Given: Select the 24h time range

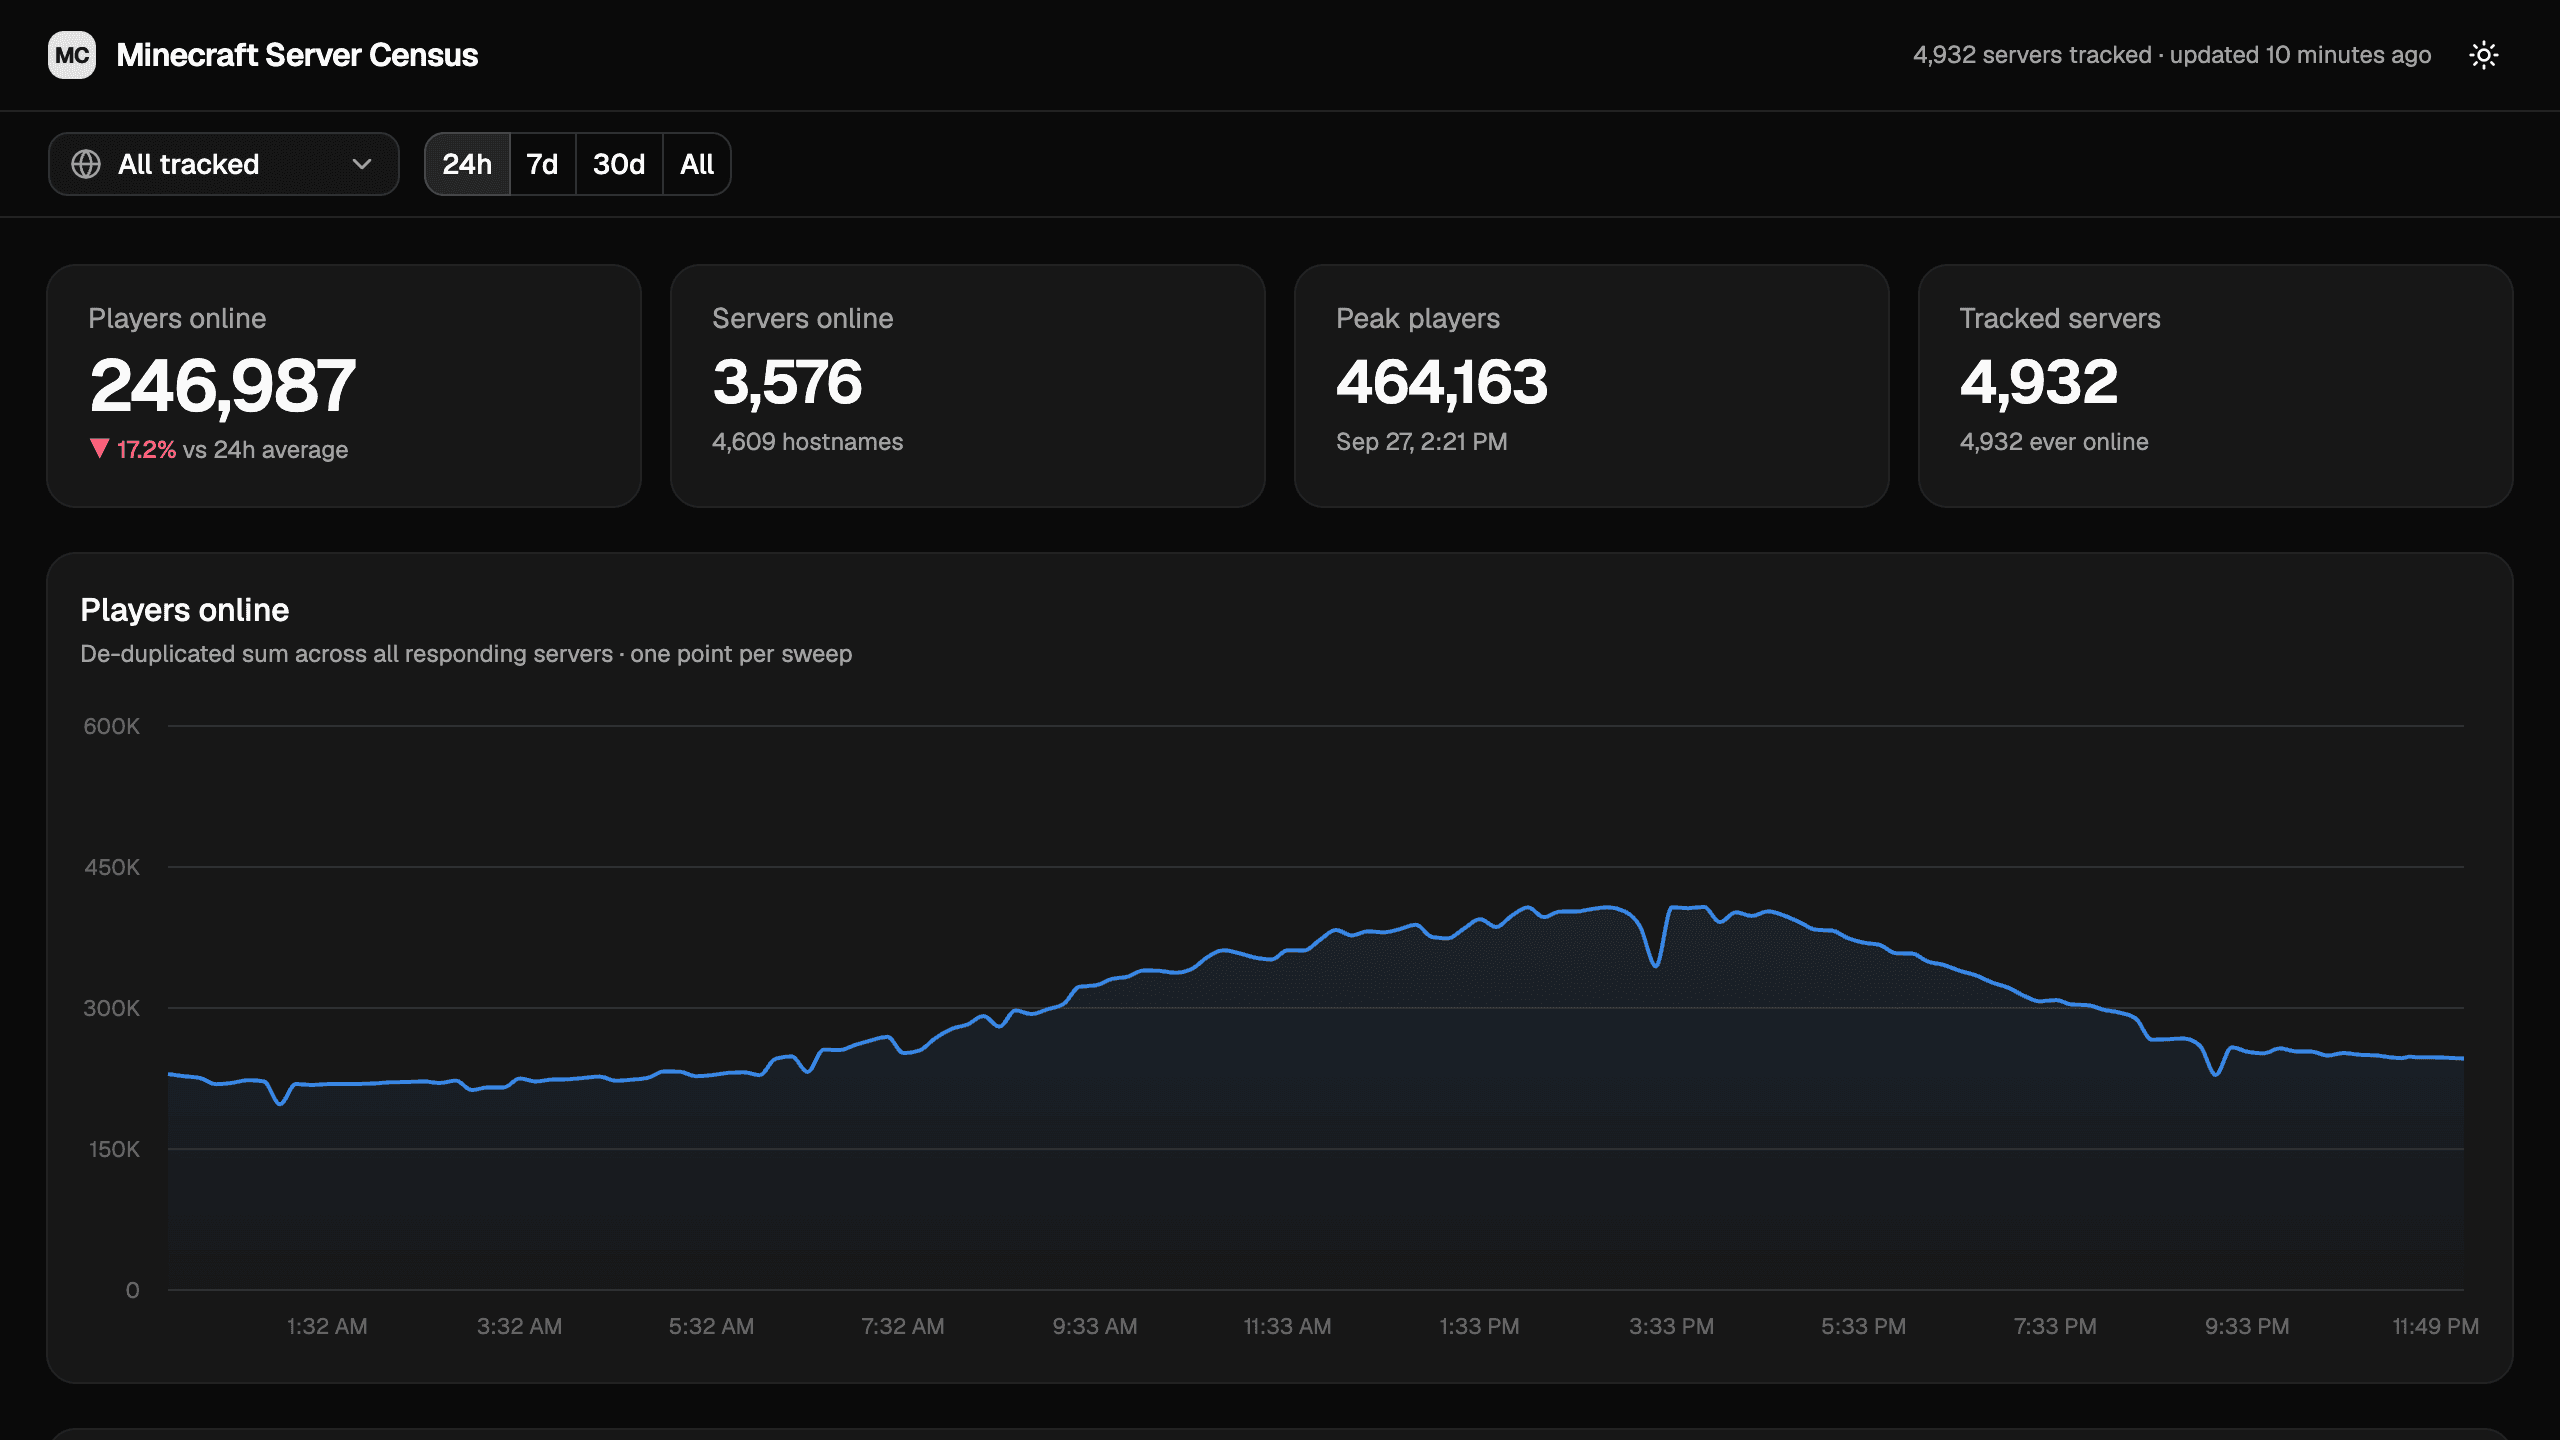Looking at the screenshot, I should pos(467,164).
